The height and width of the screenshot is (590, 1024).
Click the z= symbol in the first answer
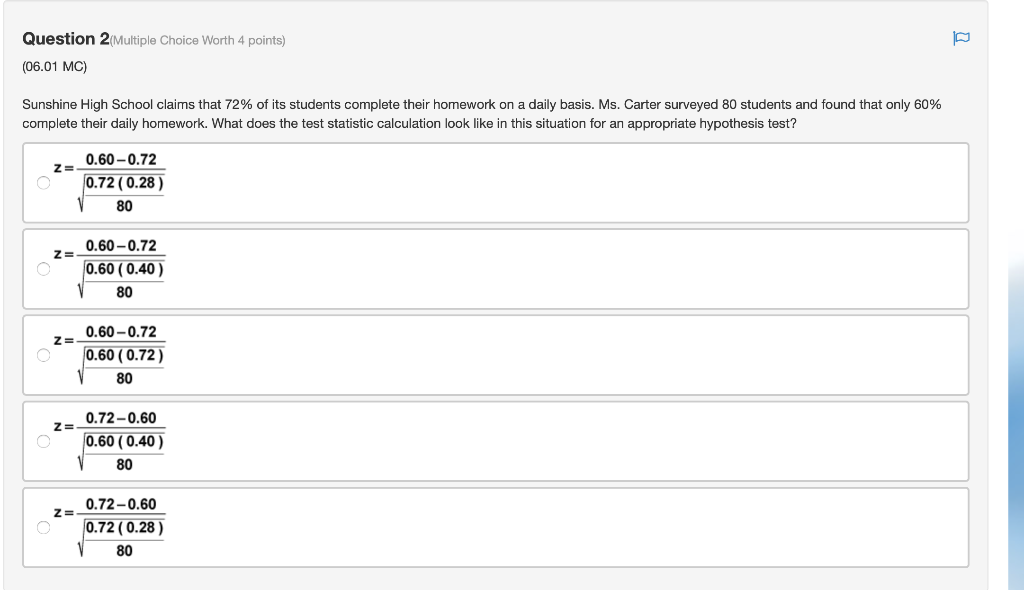point(62,169)
